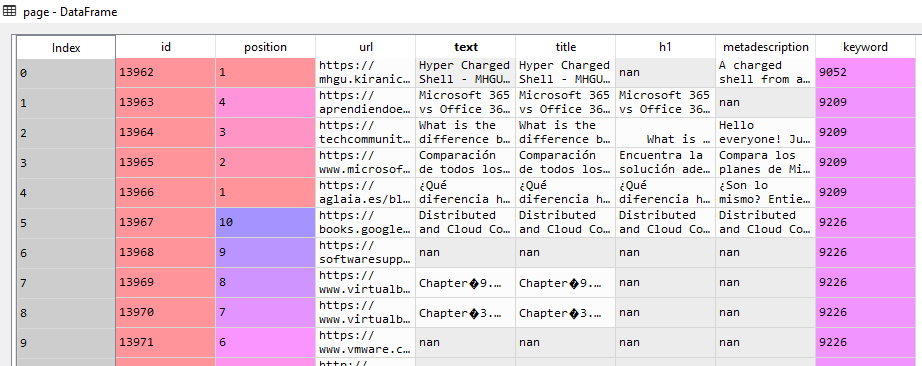Viewport: 922px width, 366px height.
Task: Select position cell with value 6
Action: point(266,343)
